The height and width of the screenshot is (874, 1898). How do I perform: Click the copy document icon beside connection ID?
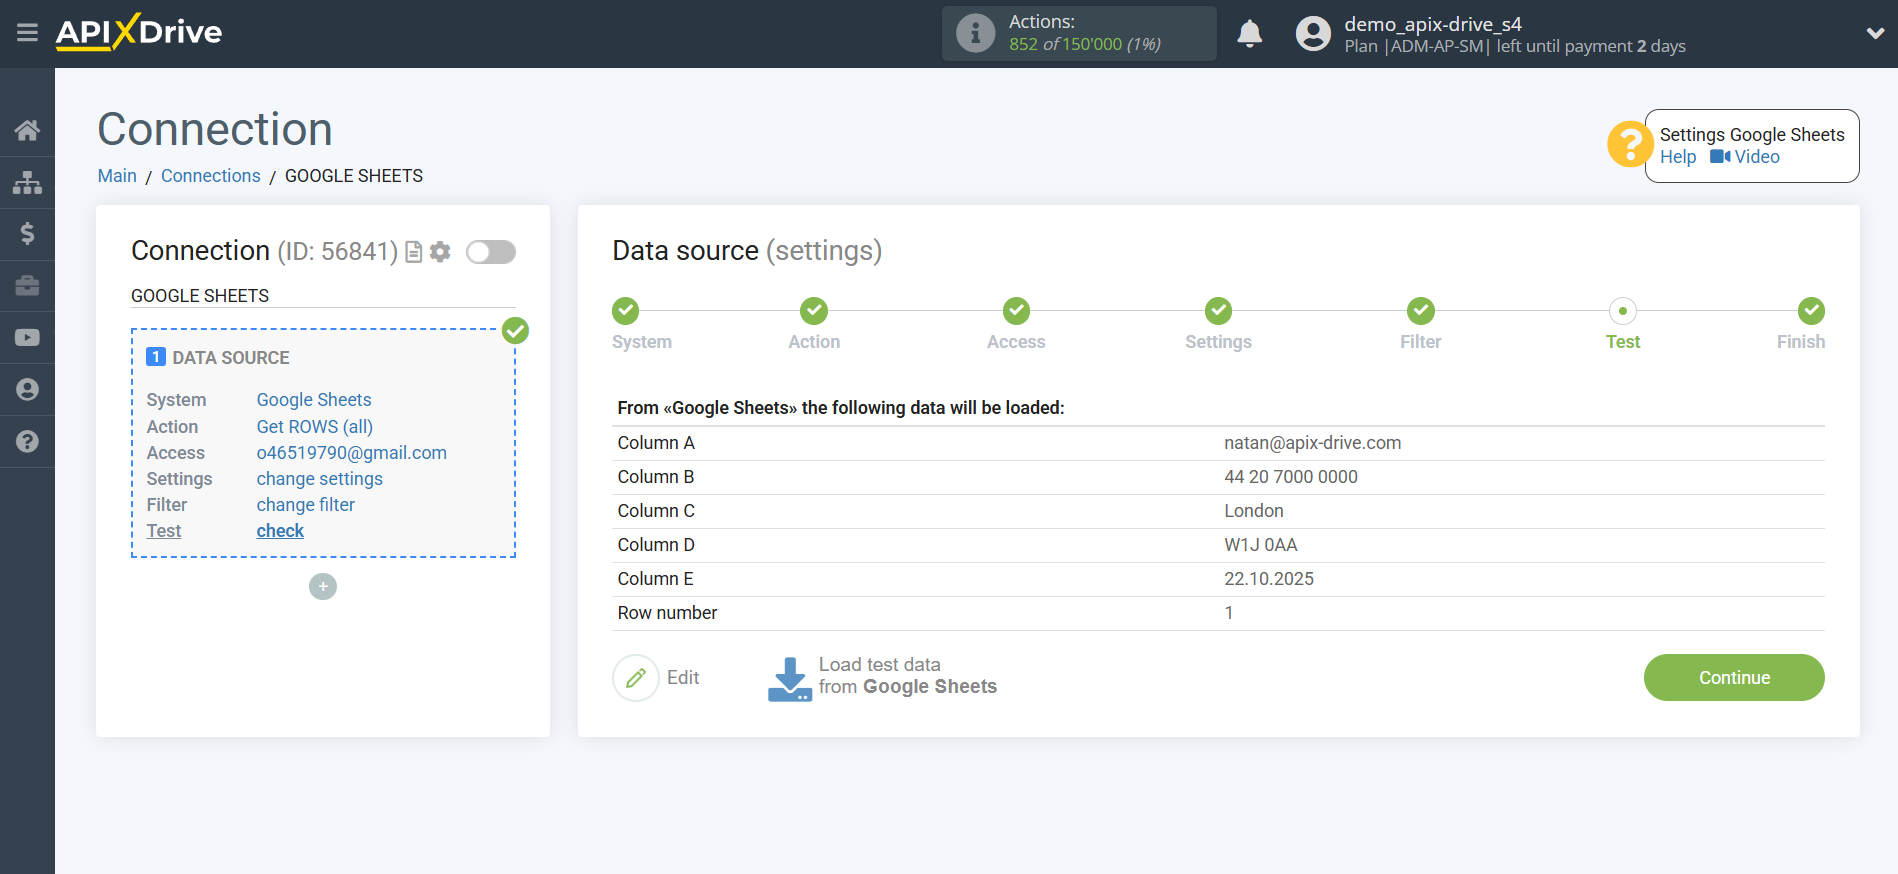(x=414, y=252)
